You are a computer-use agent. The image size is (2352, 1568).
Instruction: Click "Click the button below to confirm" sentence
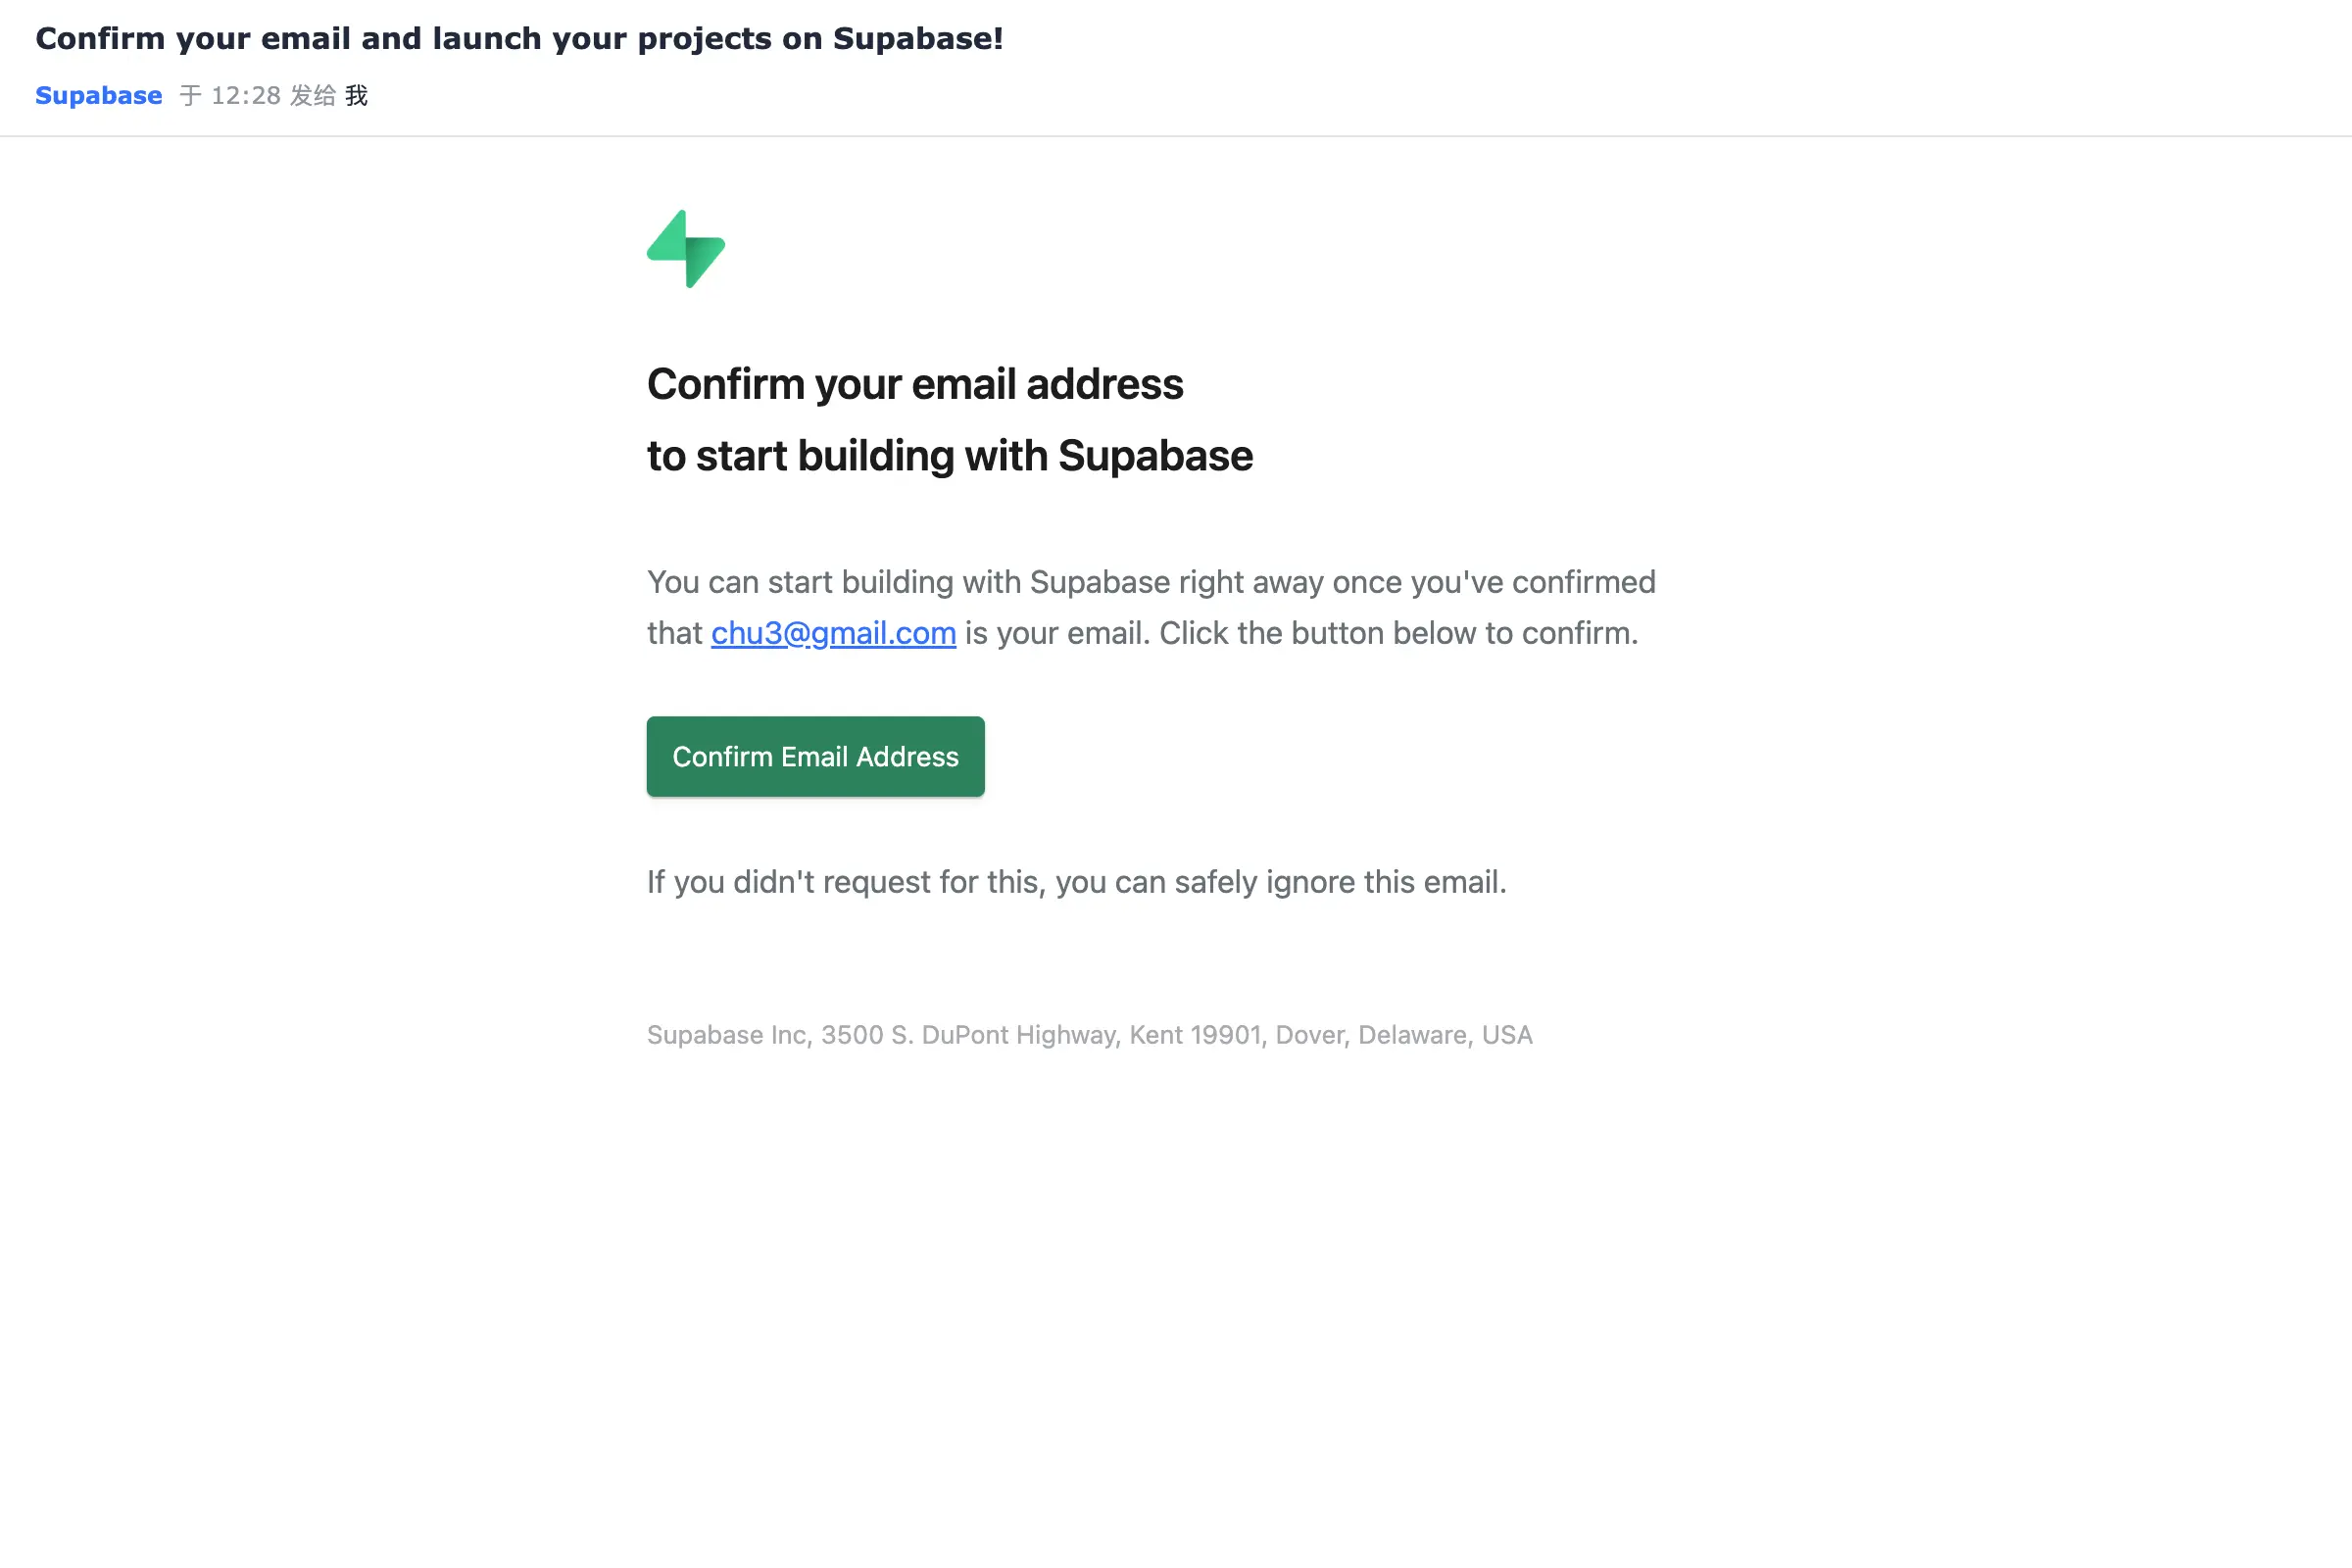1398,633
